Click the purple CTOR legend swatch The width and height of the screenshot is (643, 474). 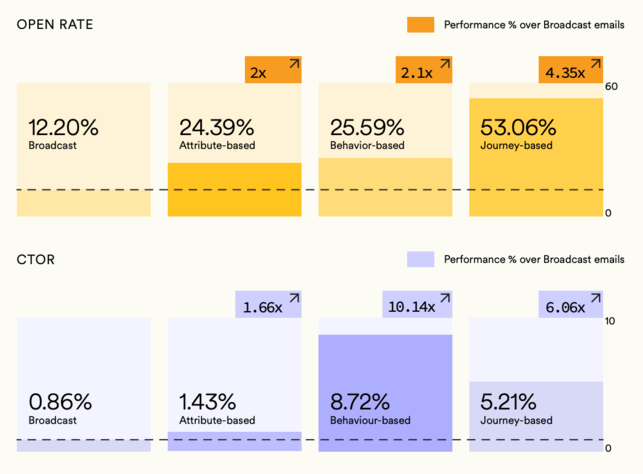(x=420, y=259)
